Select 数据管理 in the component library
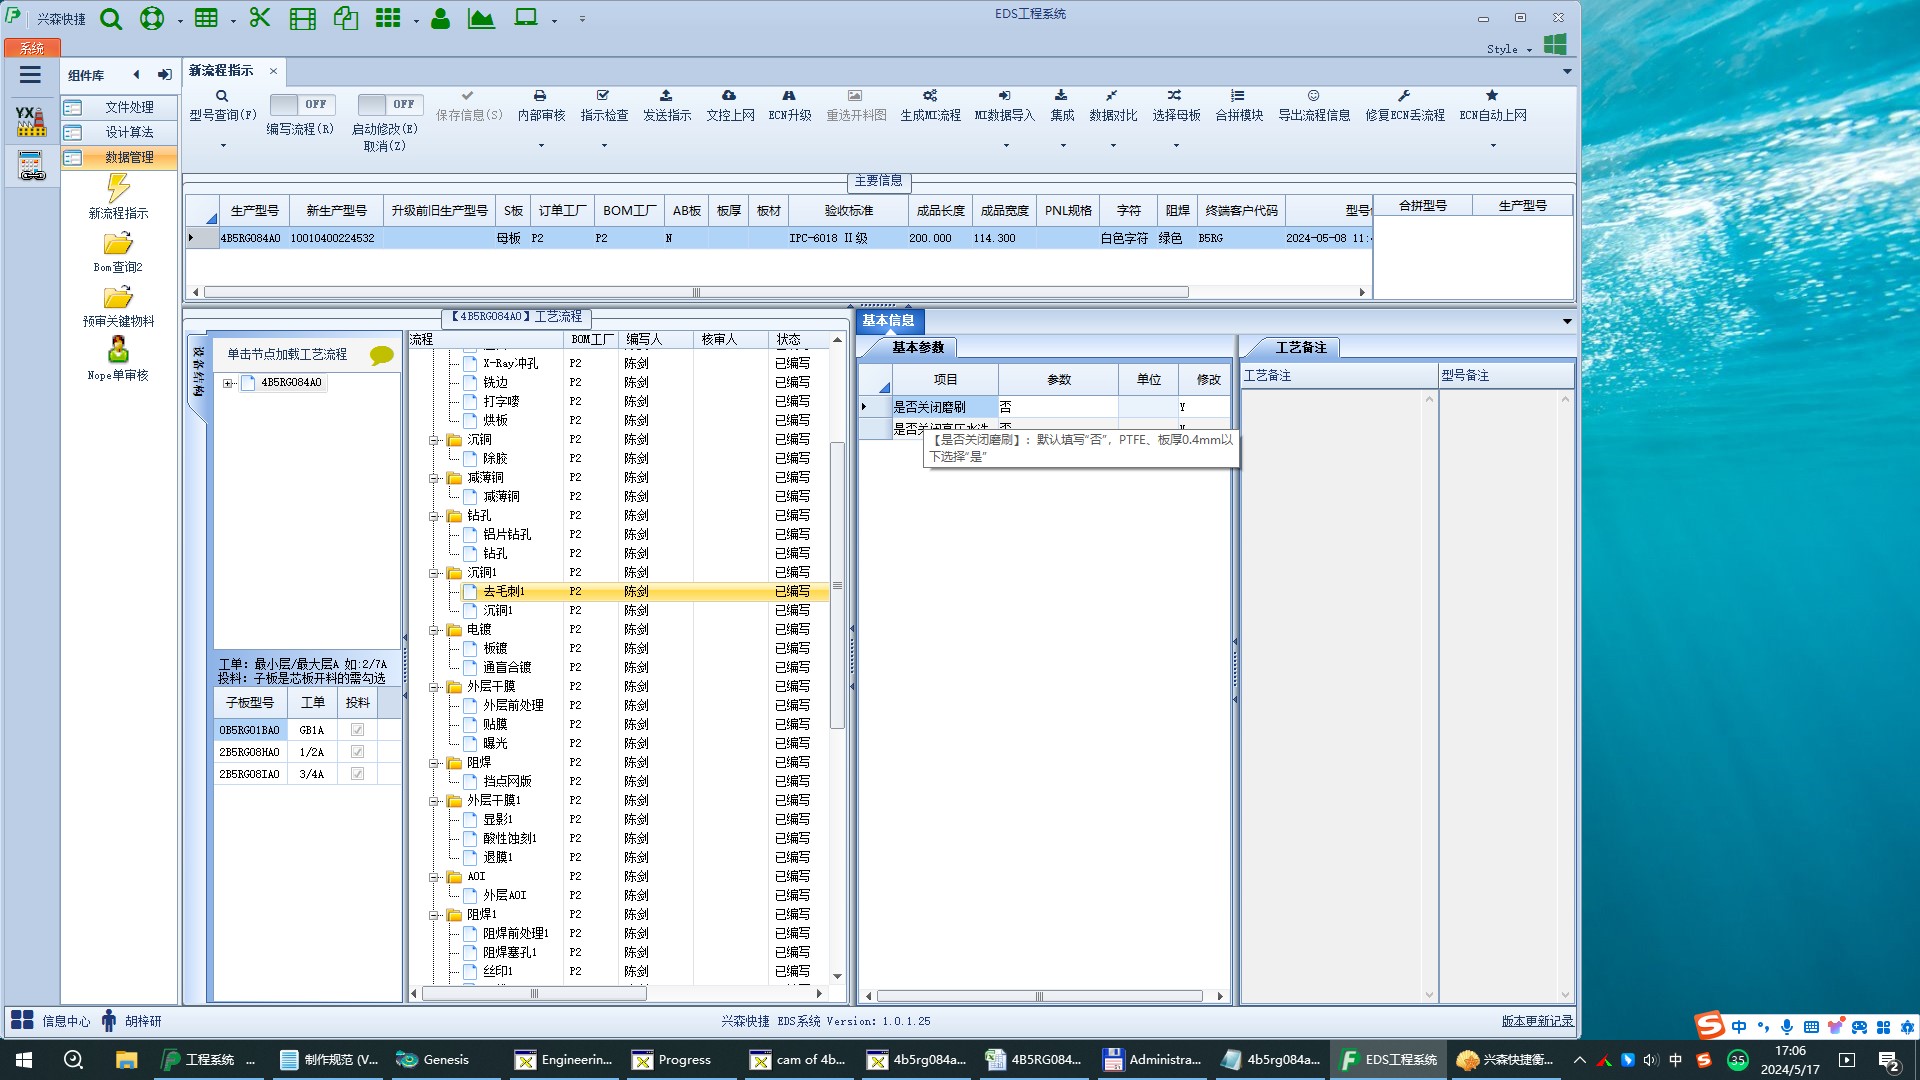The width and height of the screenshot is (1920, 1080). 129,157
